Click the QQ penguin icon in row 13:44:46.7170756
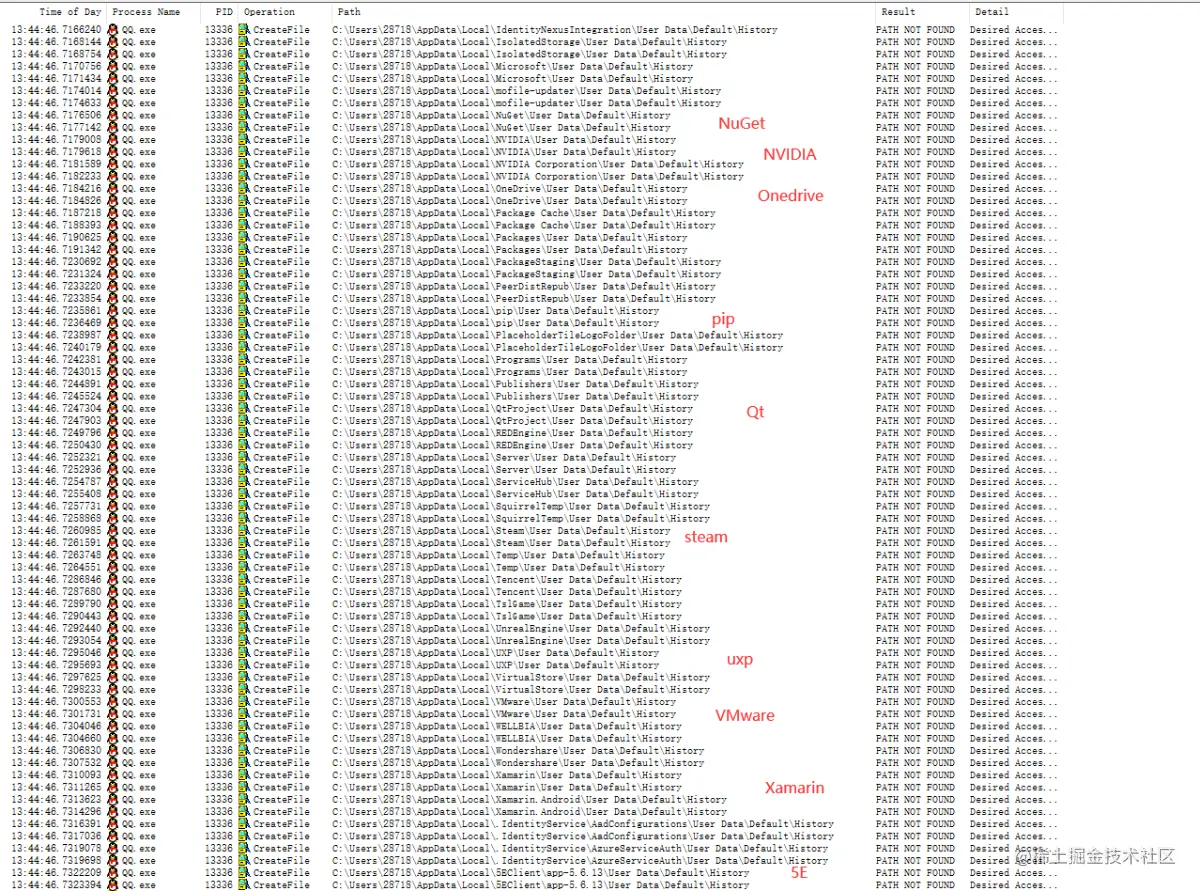Viewport: 1200px width, 891px height. pos(113,67)
